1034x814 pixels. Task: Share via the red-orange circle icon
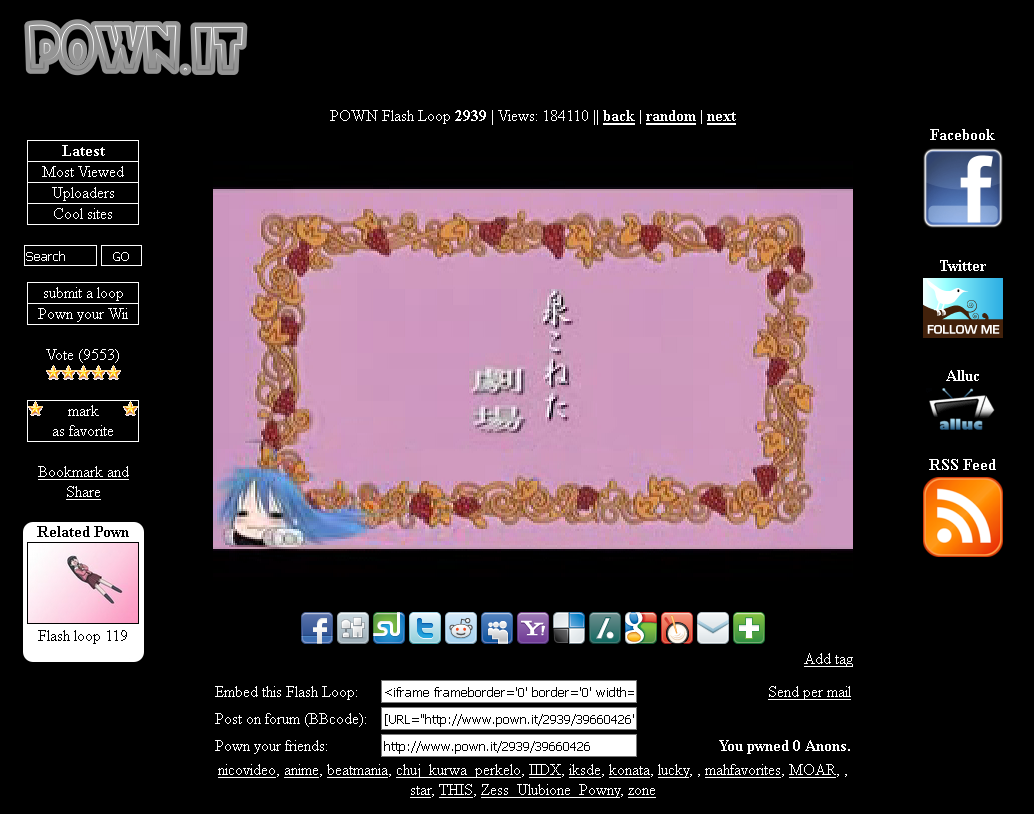pos(677,628)
